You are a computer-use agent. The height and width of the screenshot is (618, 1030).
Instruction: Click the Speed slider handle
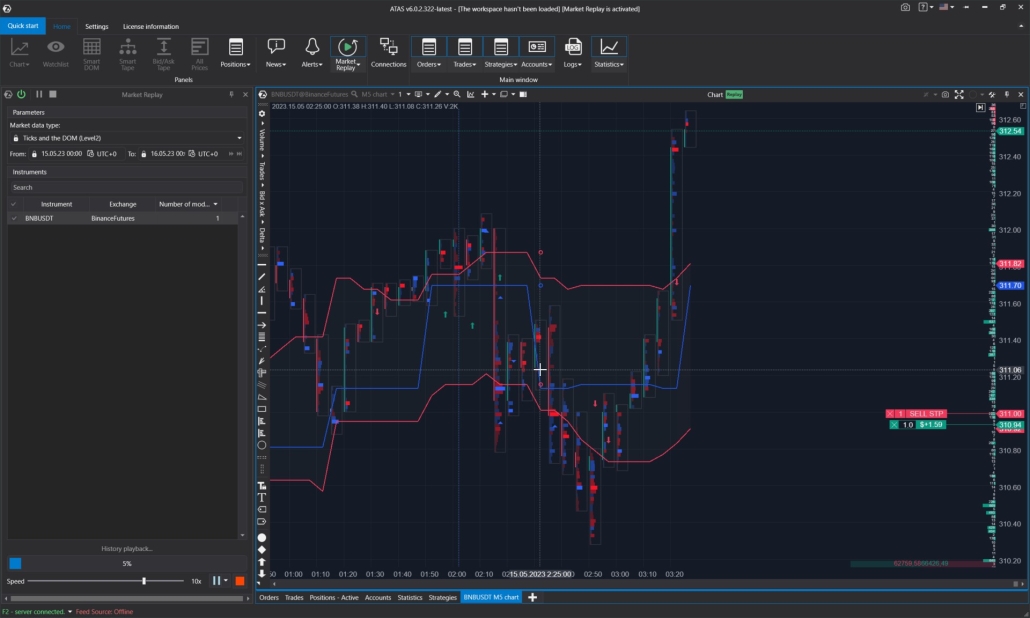(x=143, y=581)
